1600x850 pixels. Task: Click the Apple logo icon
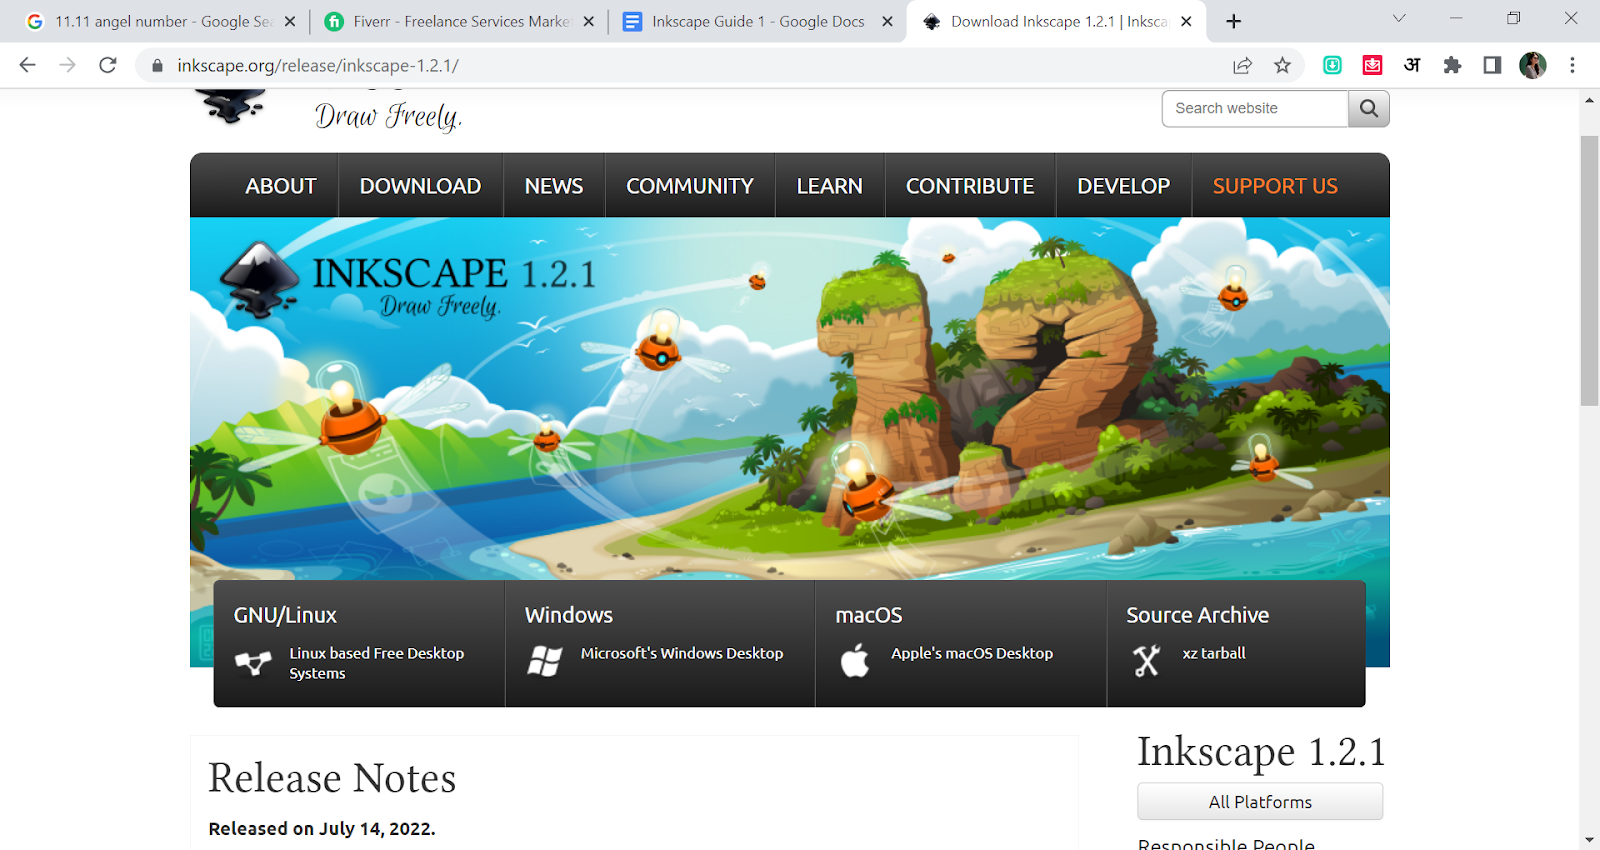(x=855, y=661)
